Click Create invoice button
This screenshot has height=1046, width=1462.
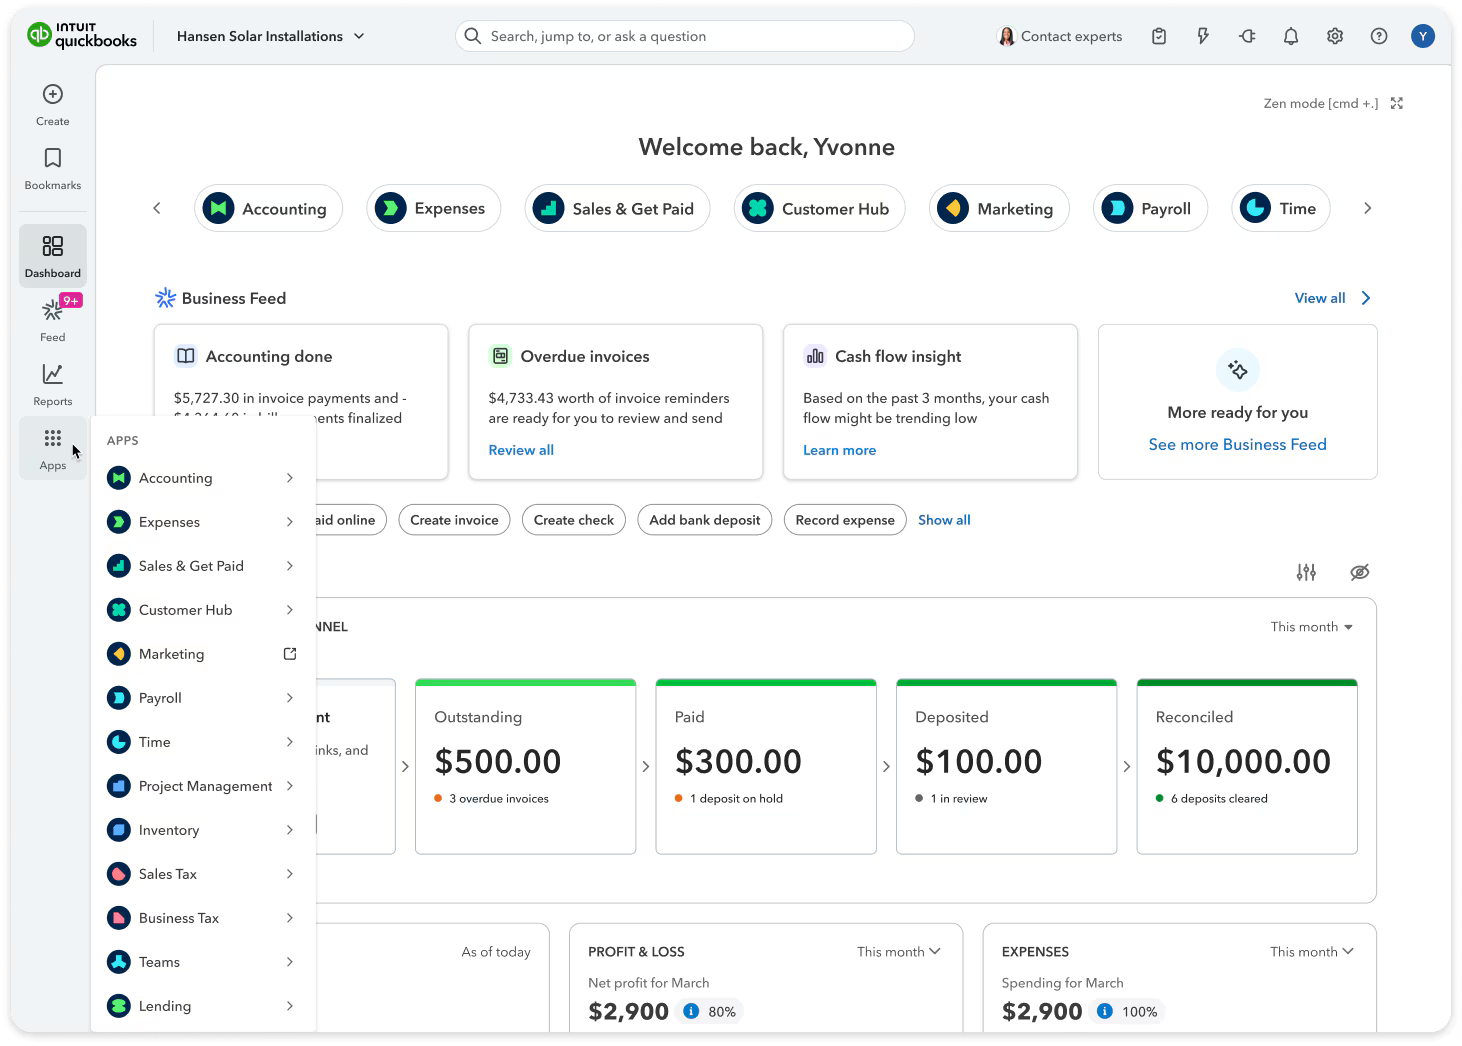(454, 520)
